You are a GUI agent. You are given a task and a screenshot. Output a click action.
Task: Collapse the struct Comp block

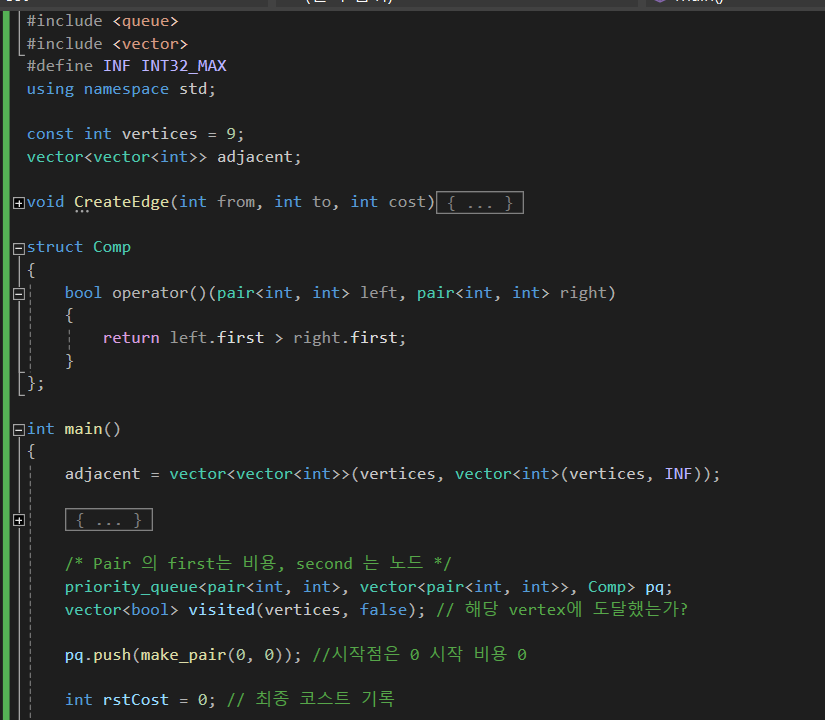coord(18,248)
